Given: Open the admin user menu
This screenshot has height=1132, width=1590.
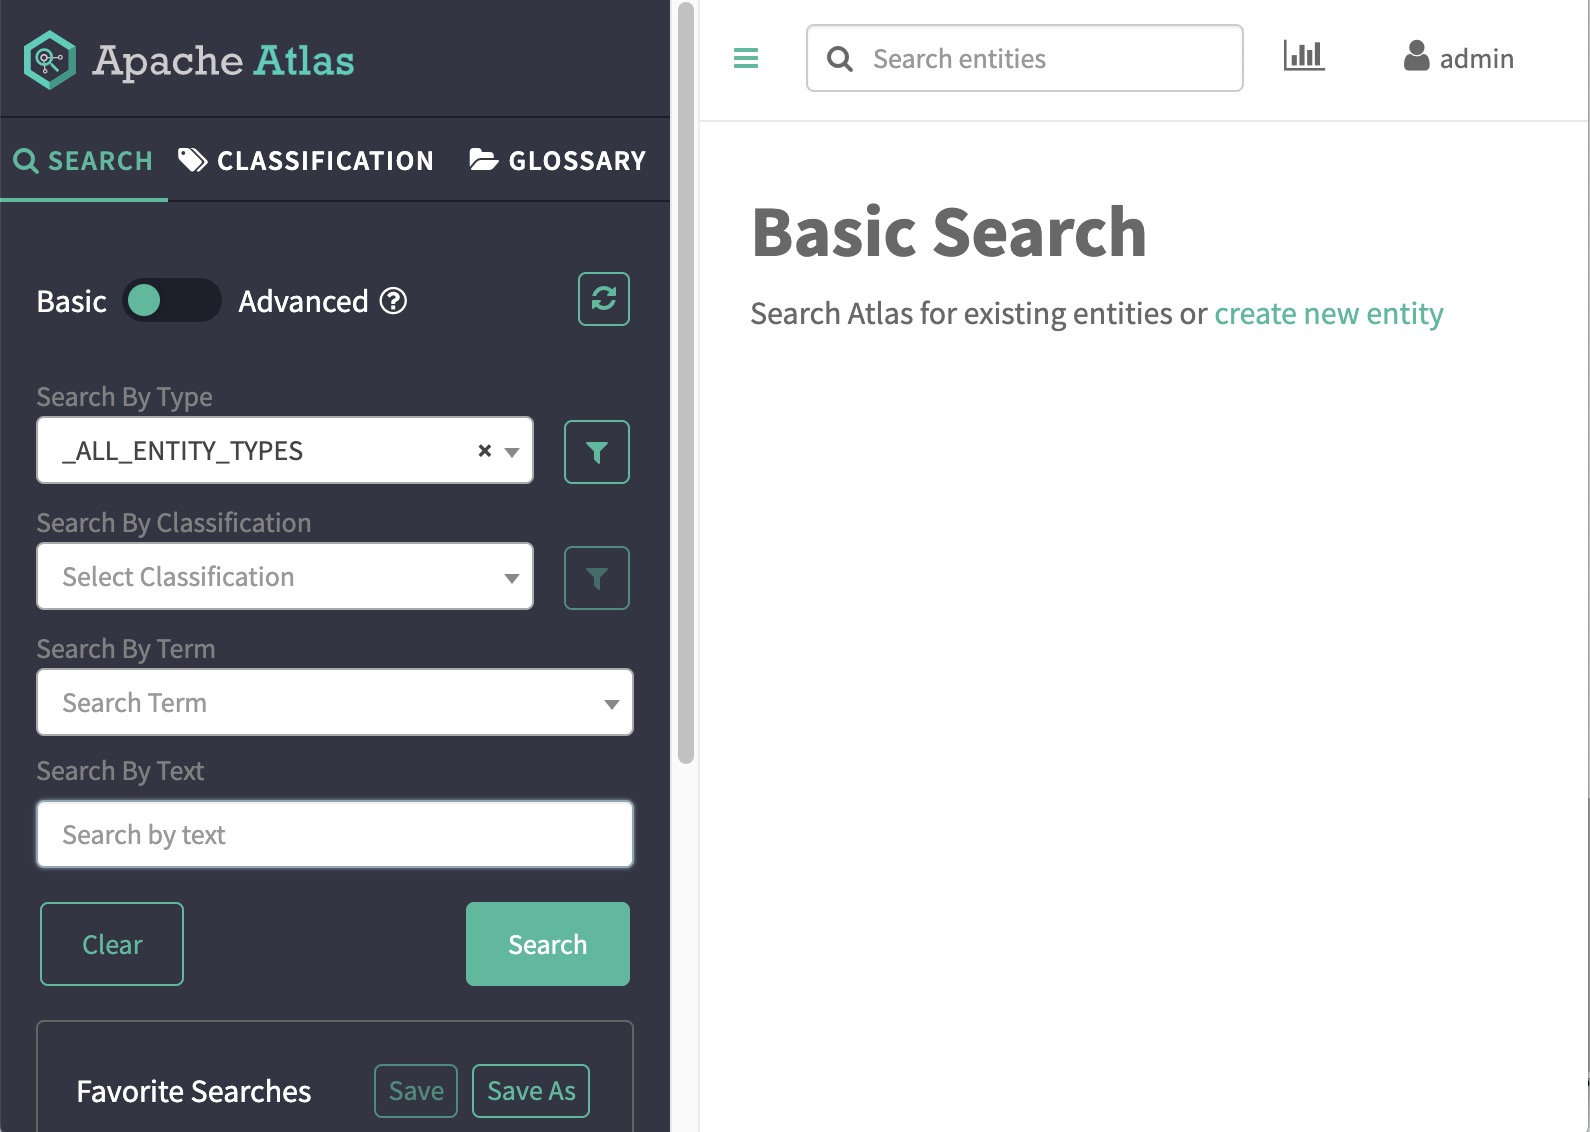Looking at the screenshot, I should coord(1459,58).
